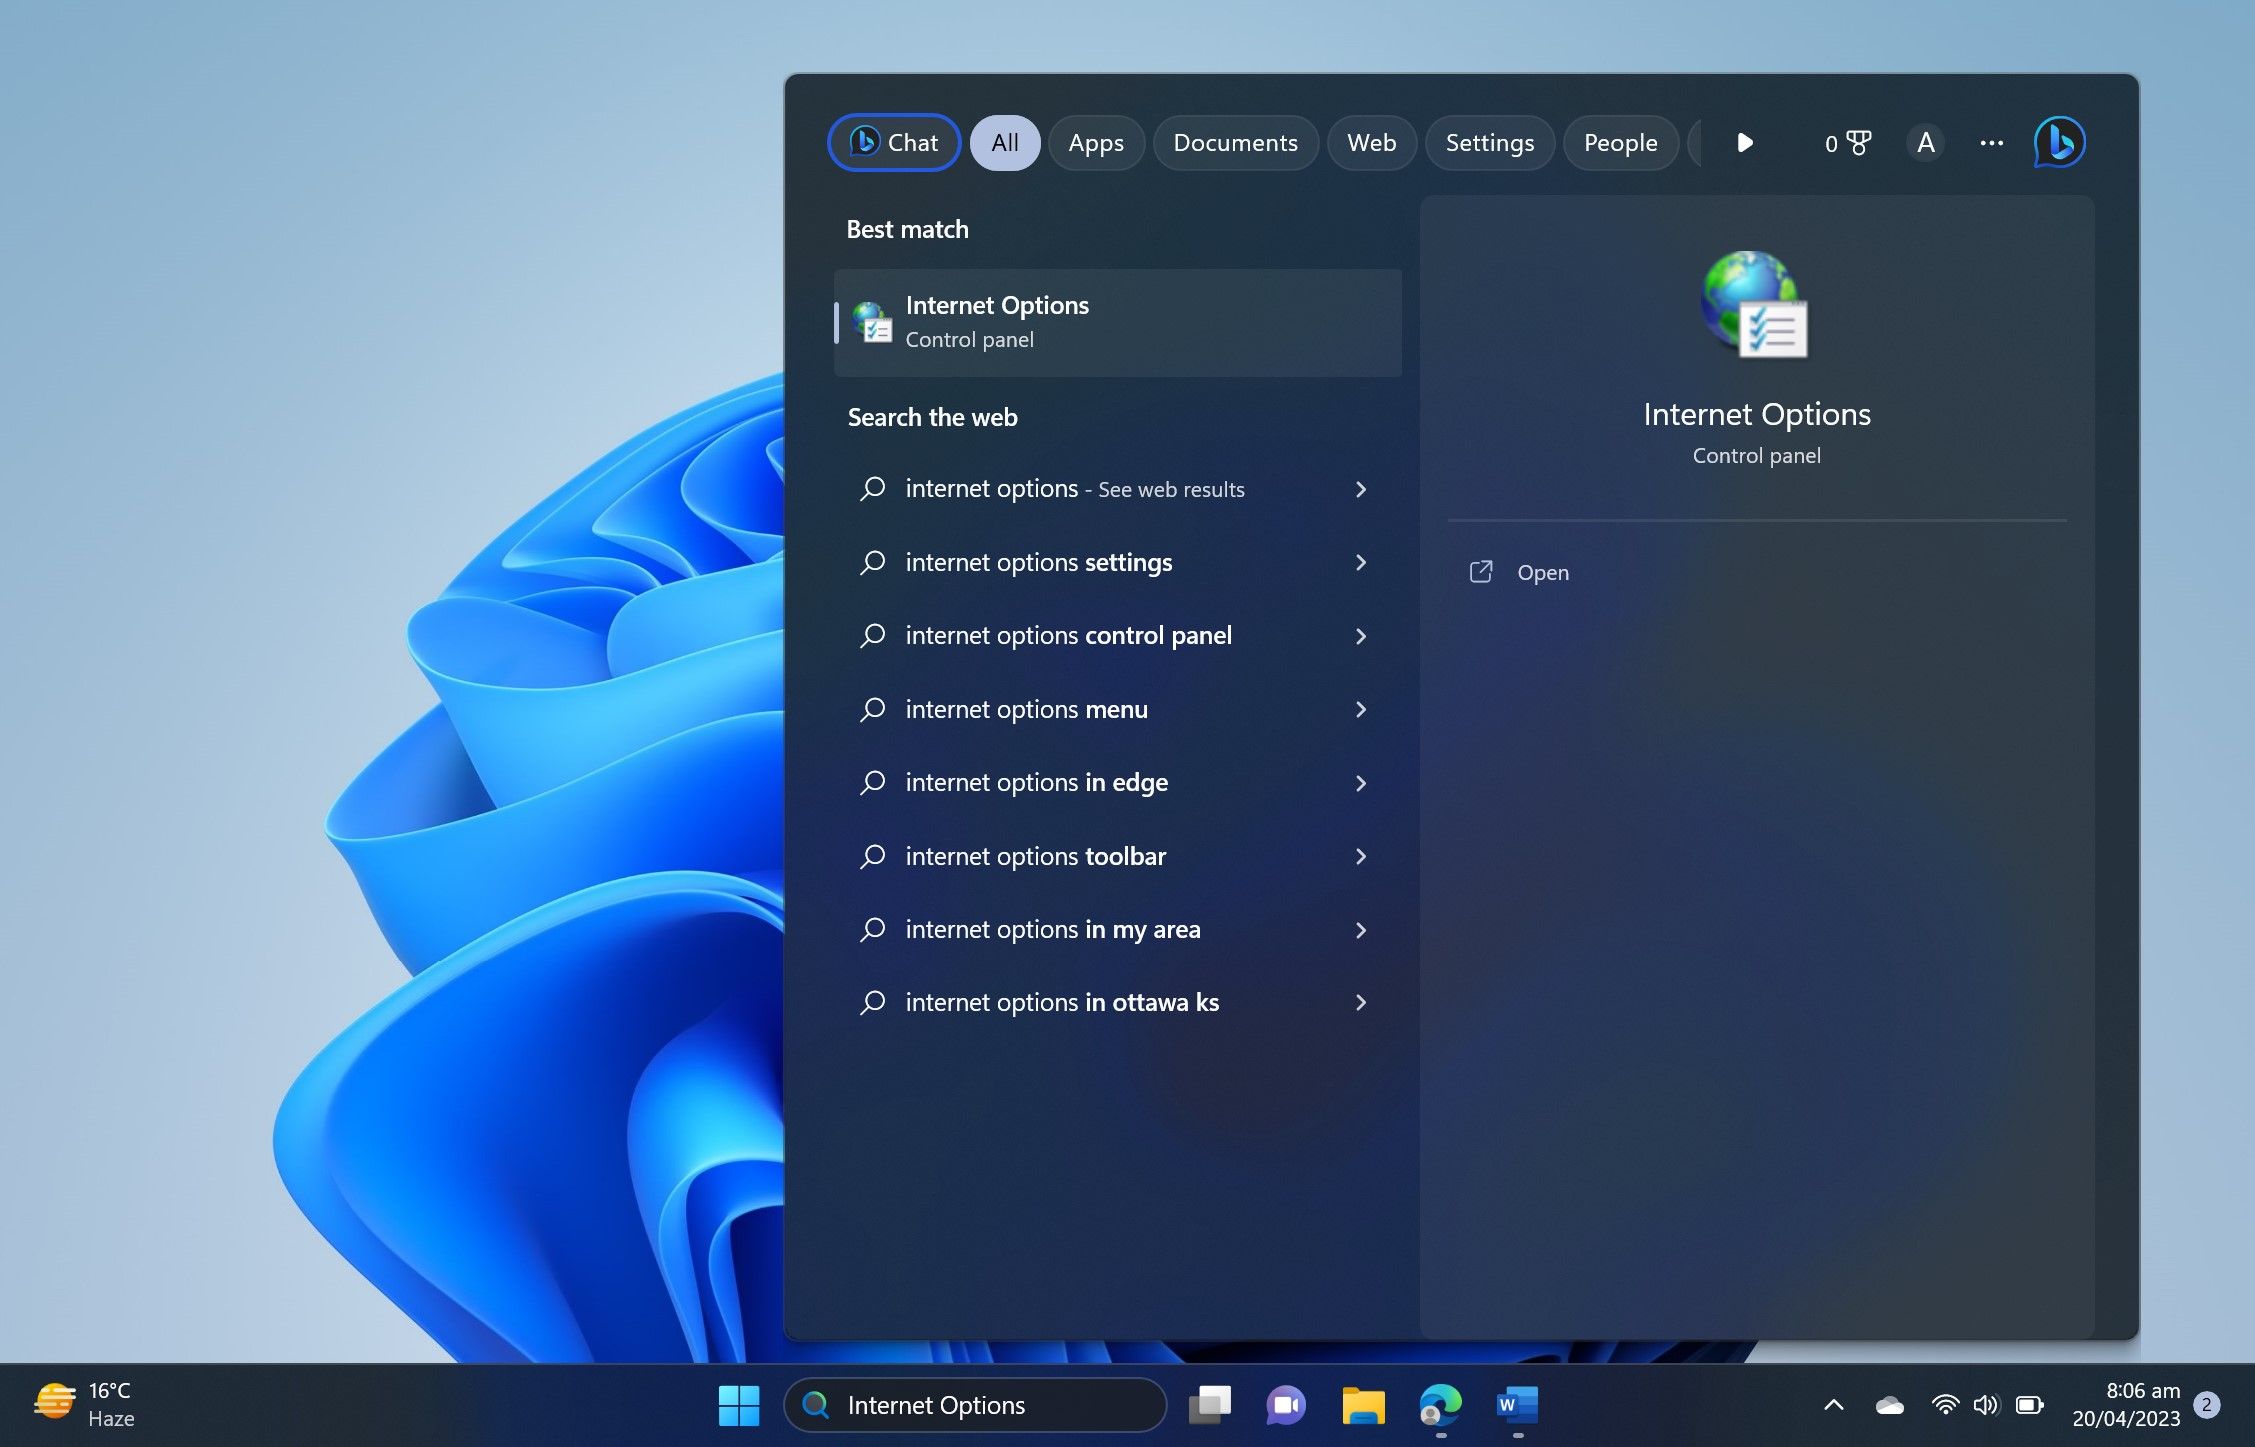Open the Bing Chat button
The height and width of the screenshot is (1447, 2255).
click(x=894, y=143)
